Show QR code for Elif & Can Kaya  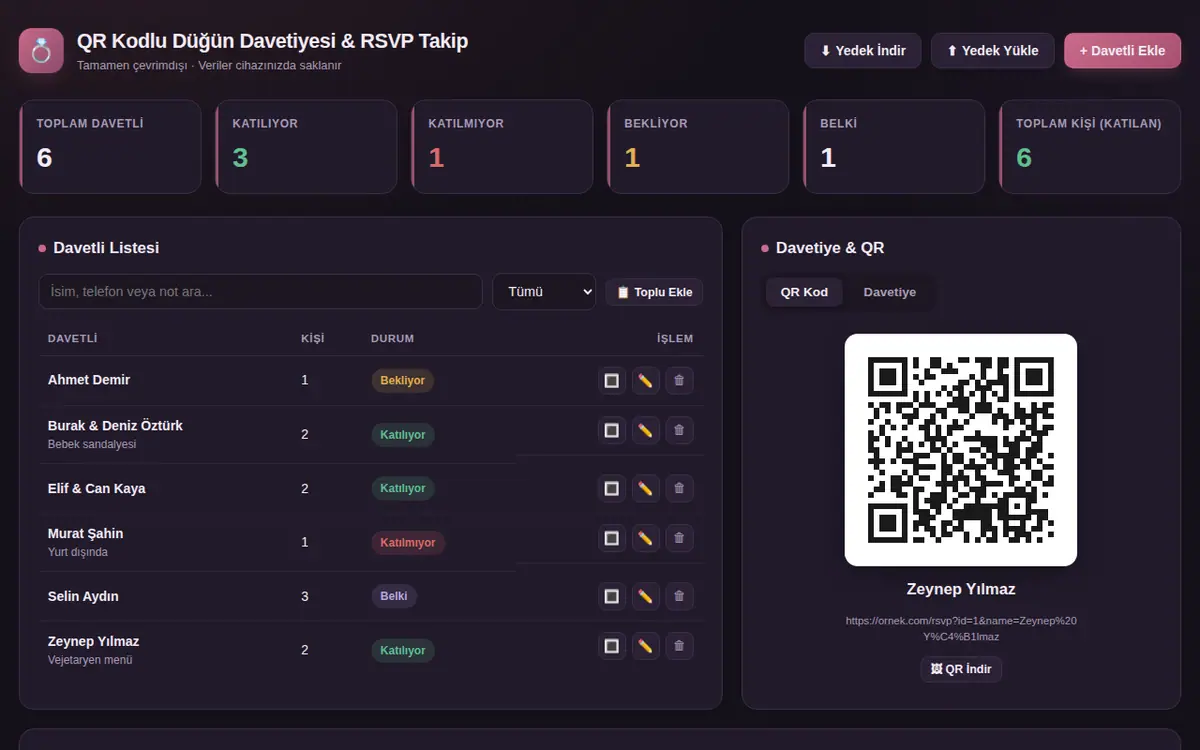612,488
